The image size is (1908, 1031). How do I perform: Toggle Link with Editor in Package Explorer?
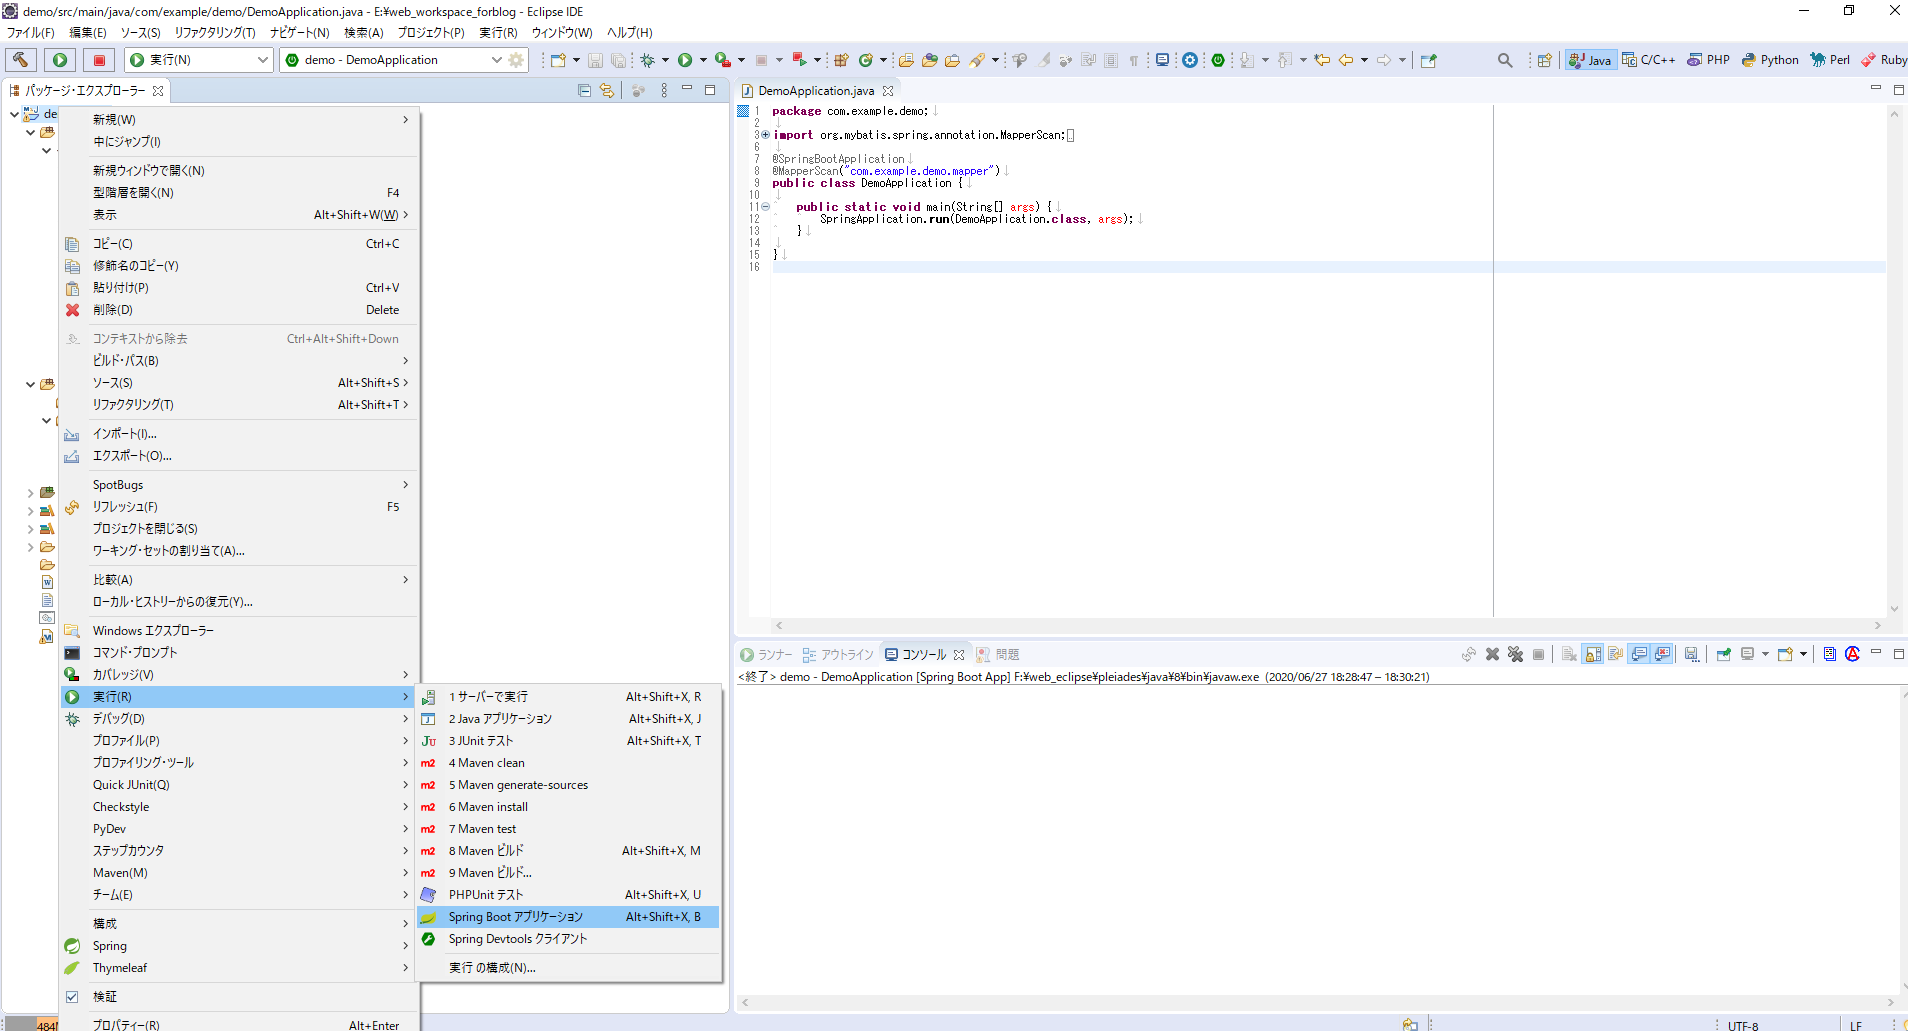coord(607,90)
